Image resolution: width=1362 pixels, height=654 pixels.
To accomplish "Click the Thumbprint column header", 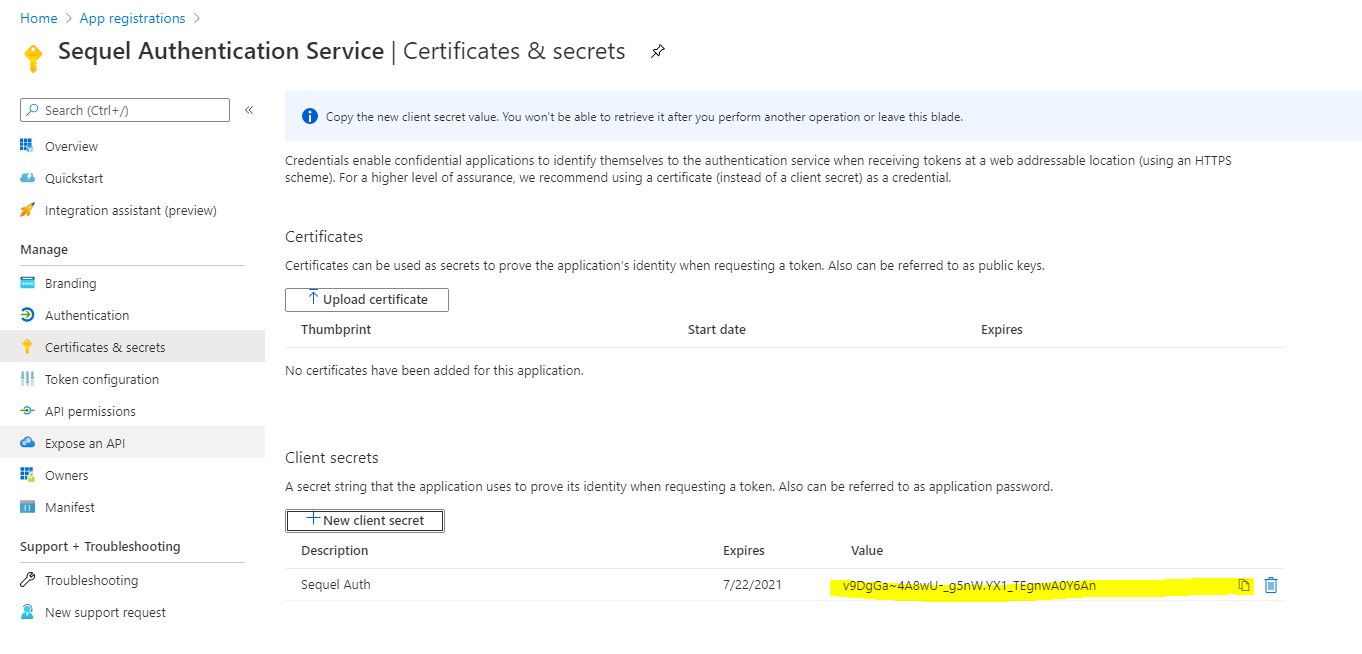I will [x=336, y=329].
